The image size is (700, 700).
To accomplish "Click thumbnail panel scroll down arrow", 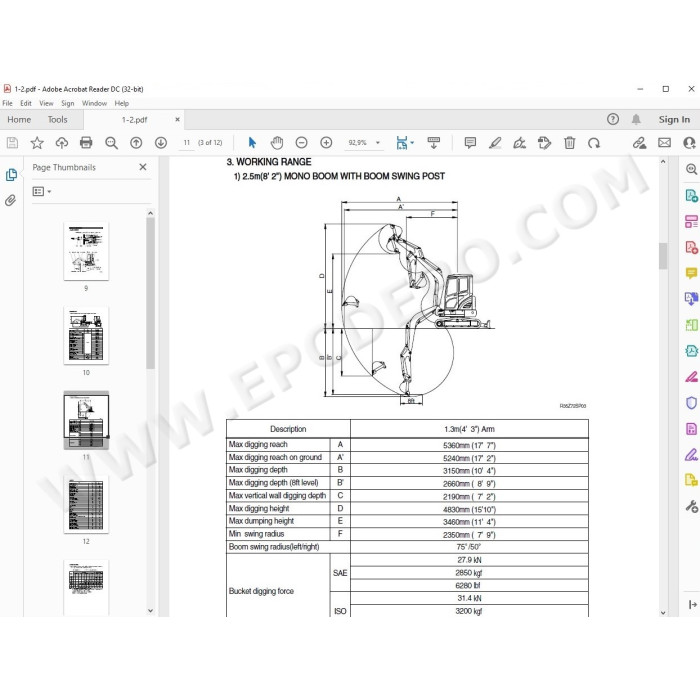I will (150, 610).
